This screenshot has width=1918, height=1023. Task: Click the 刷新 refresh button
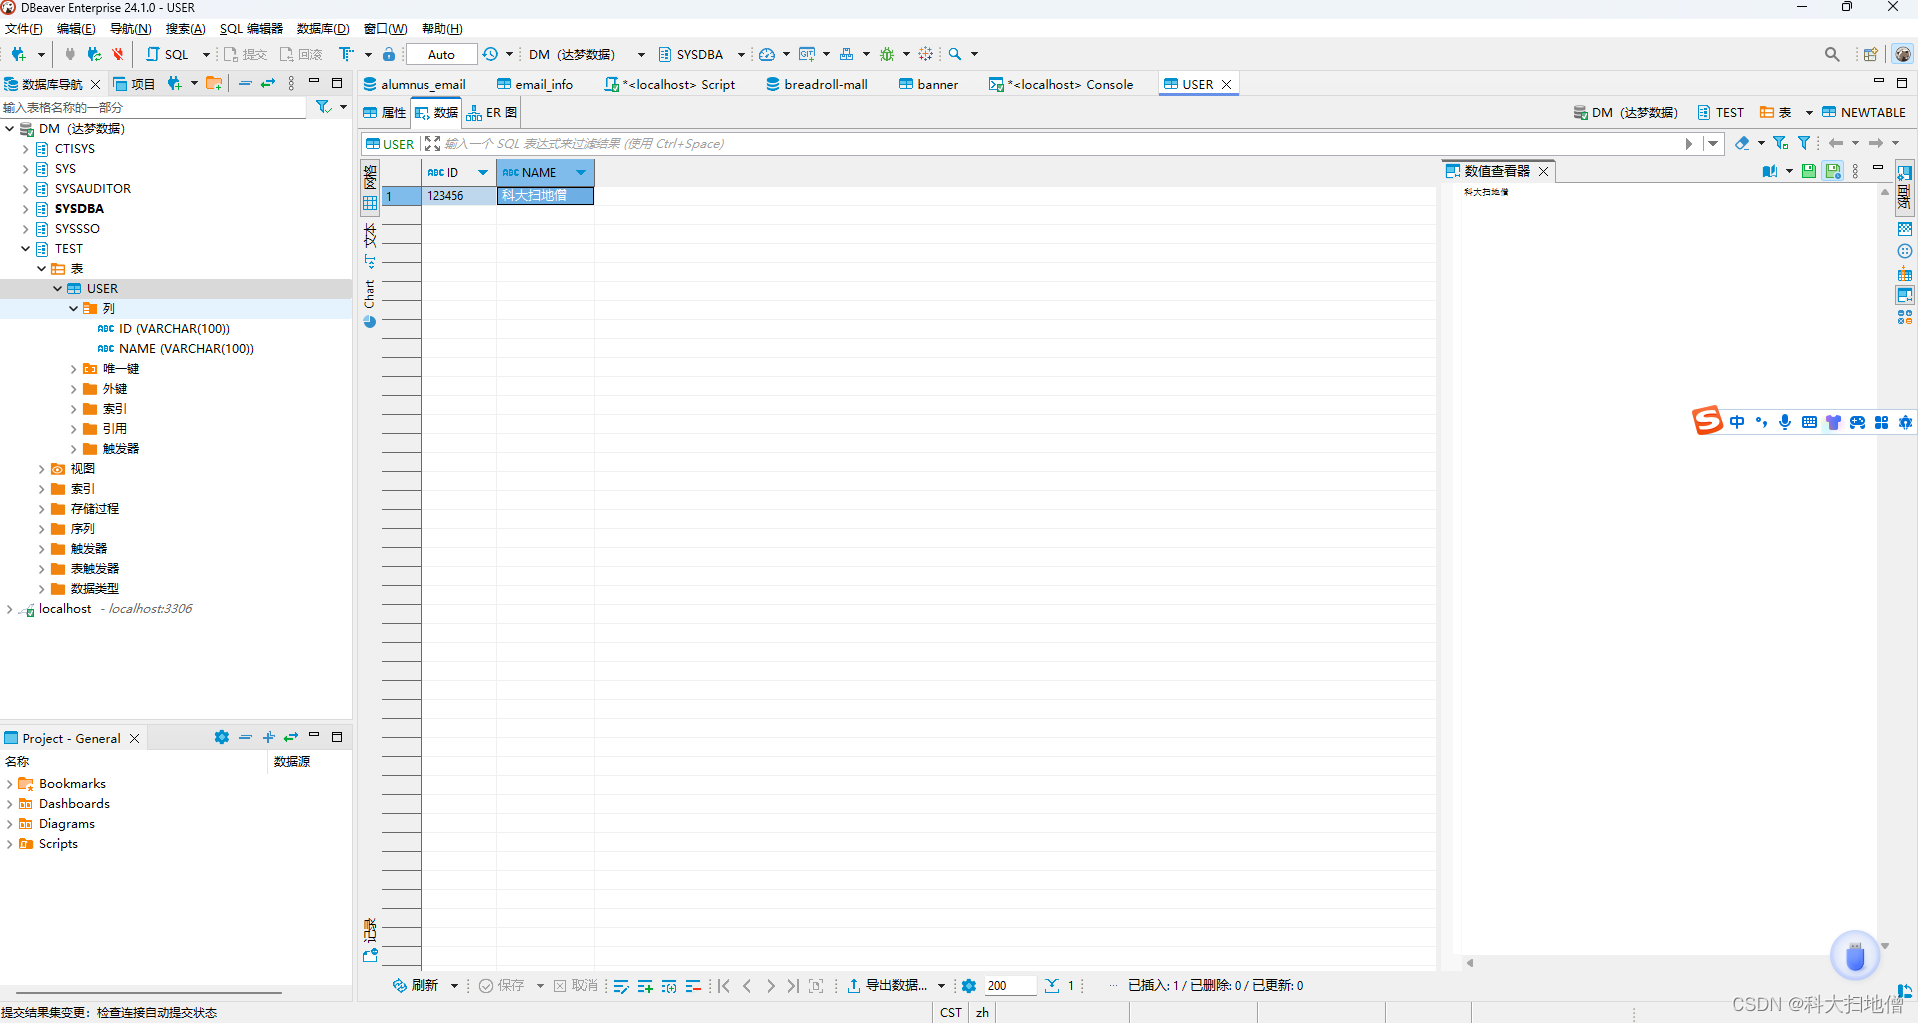pyautogui.click(x=416, y=986)
